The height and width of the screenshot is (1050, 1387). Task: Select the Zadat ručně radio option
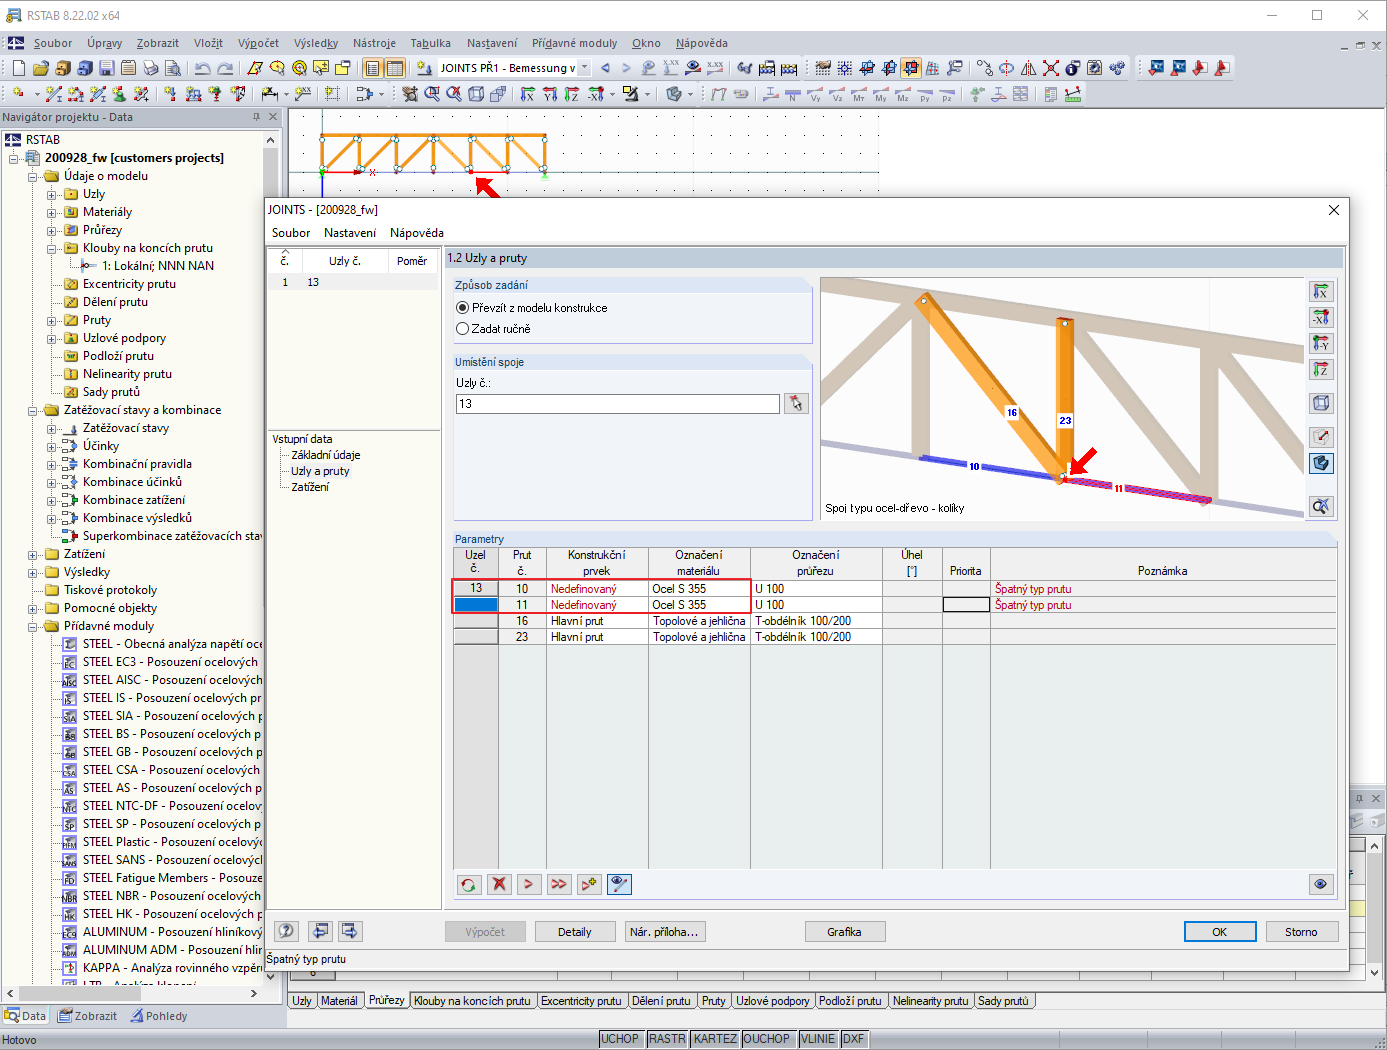[462, 329]
